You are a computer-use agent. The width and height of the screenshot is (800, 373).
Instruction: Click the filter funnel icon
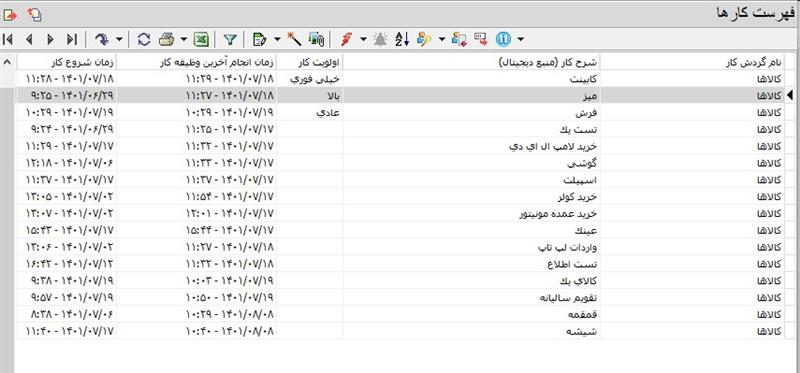pyautogui.click(x=231, y=39)
